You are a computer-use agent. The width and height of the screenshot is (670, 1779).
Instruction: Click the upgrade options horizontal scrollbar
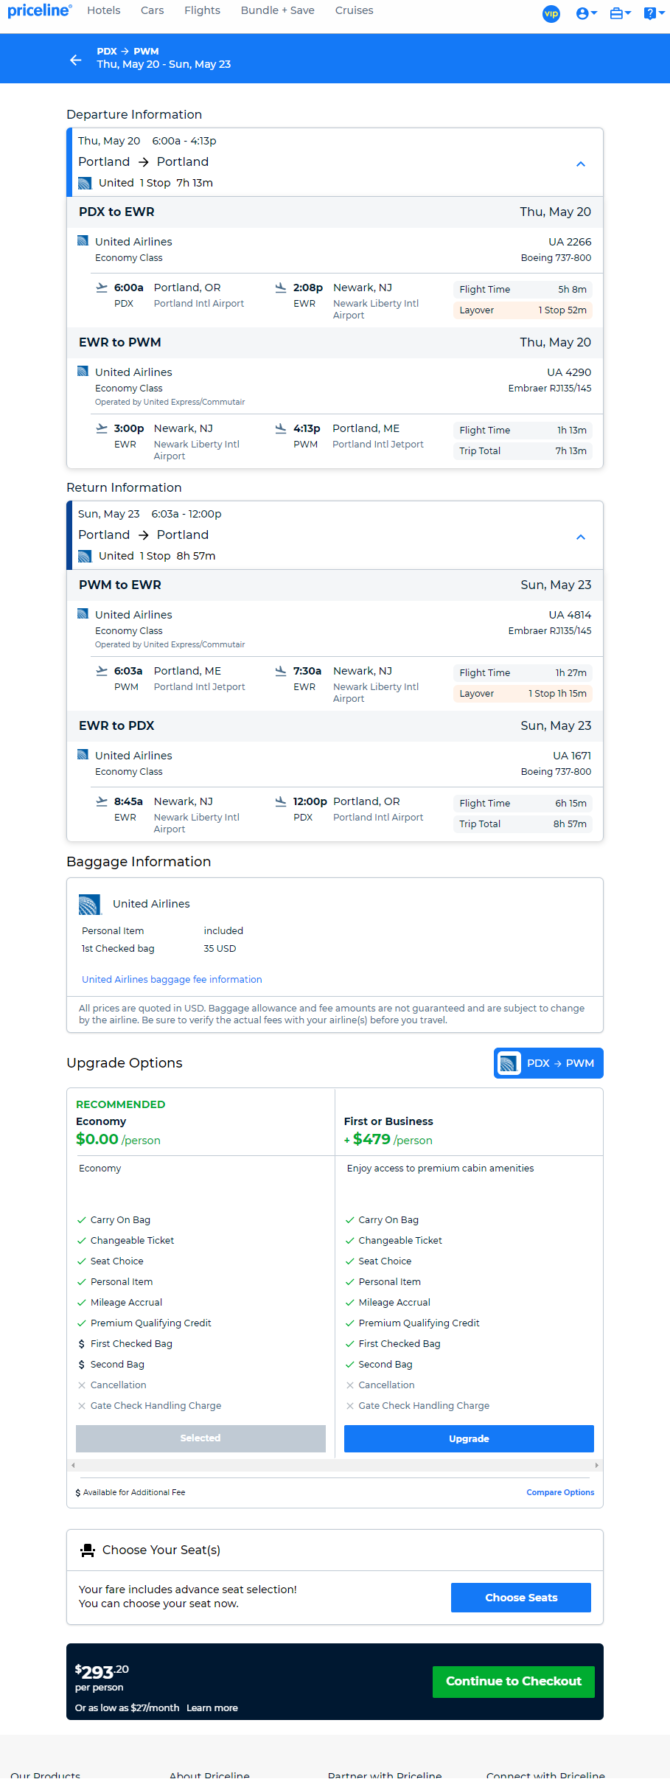tap(335, 1465)
